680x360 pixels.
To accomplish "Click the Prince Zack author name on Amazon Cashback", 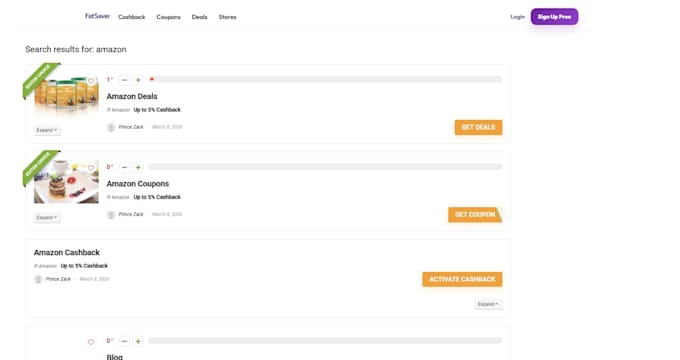I will pos(58,279).
